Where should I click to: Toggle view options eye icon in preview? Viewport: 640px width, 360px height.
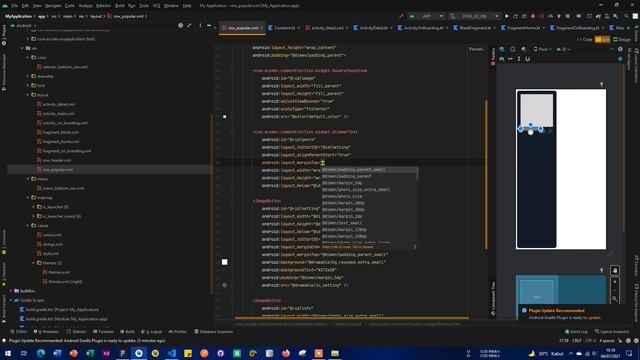pyautogui.click(x=502, y=59)
